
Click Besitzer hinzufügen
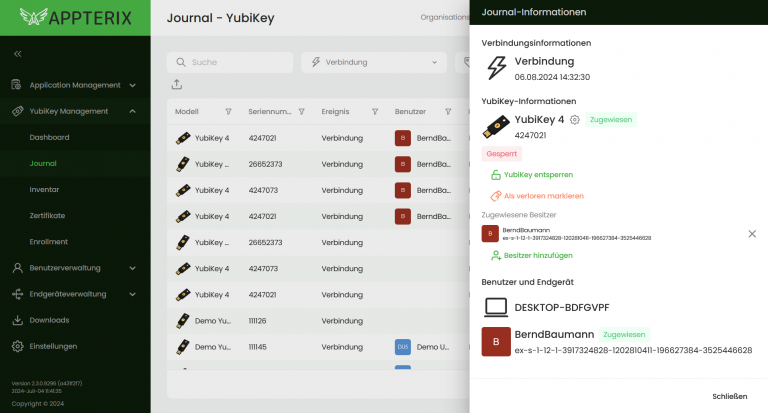[x=532, y=255]
